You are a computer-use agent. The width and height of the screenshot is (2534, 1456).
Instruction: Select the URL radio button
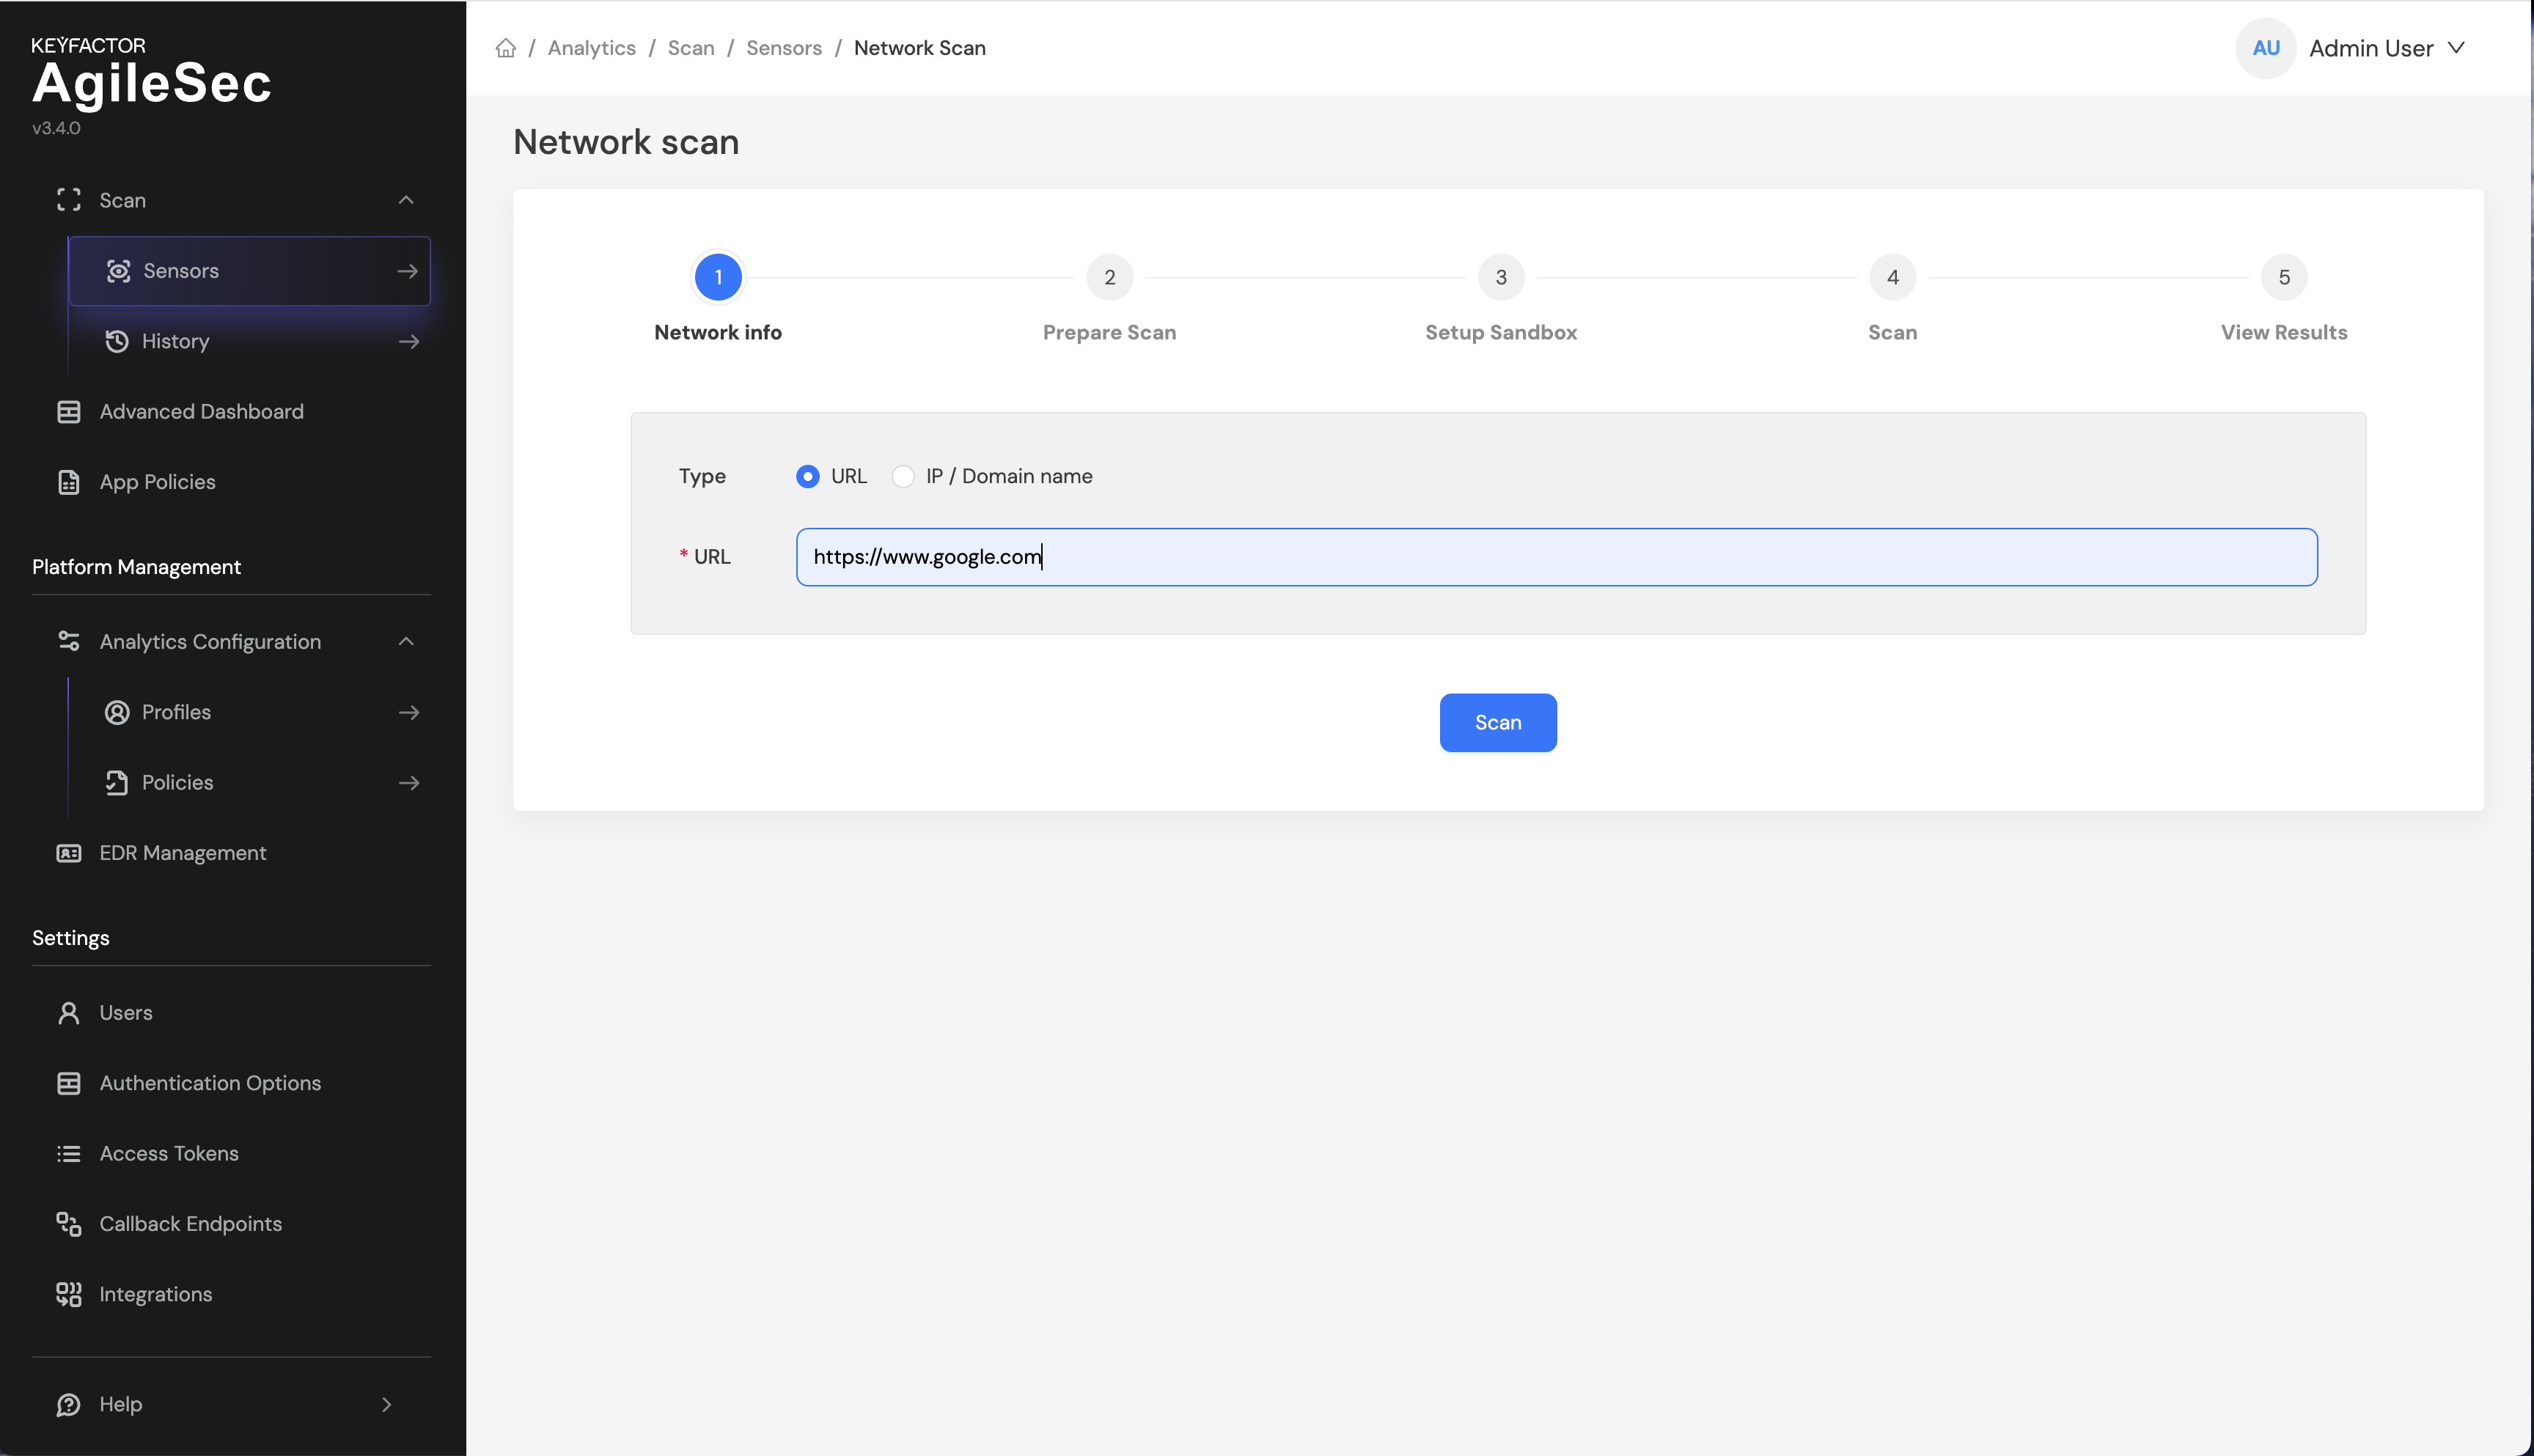[x=808, y=477]
